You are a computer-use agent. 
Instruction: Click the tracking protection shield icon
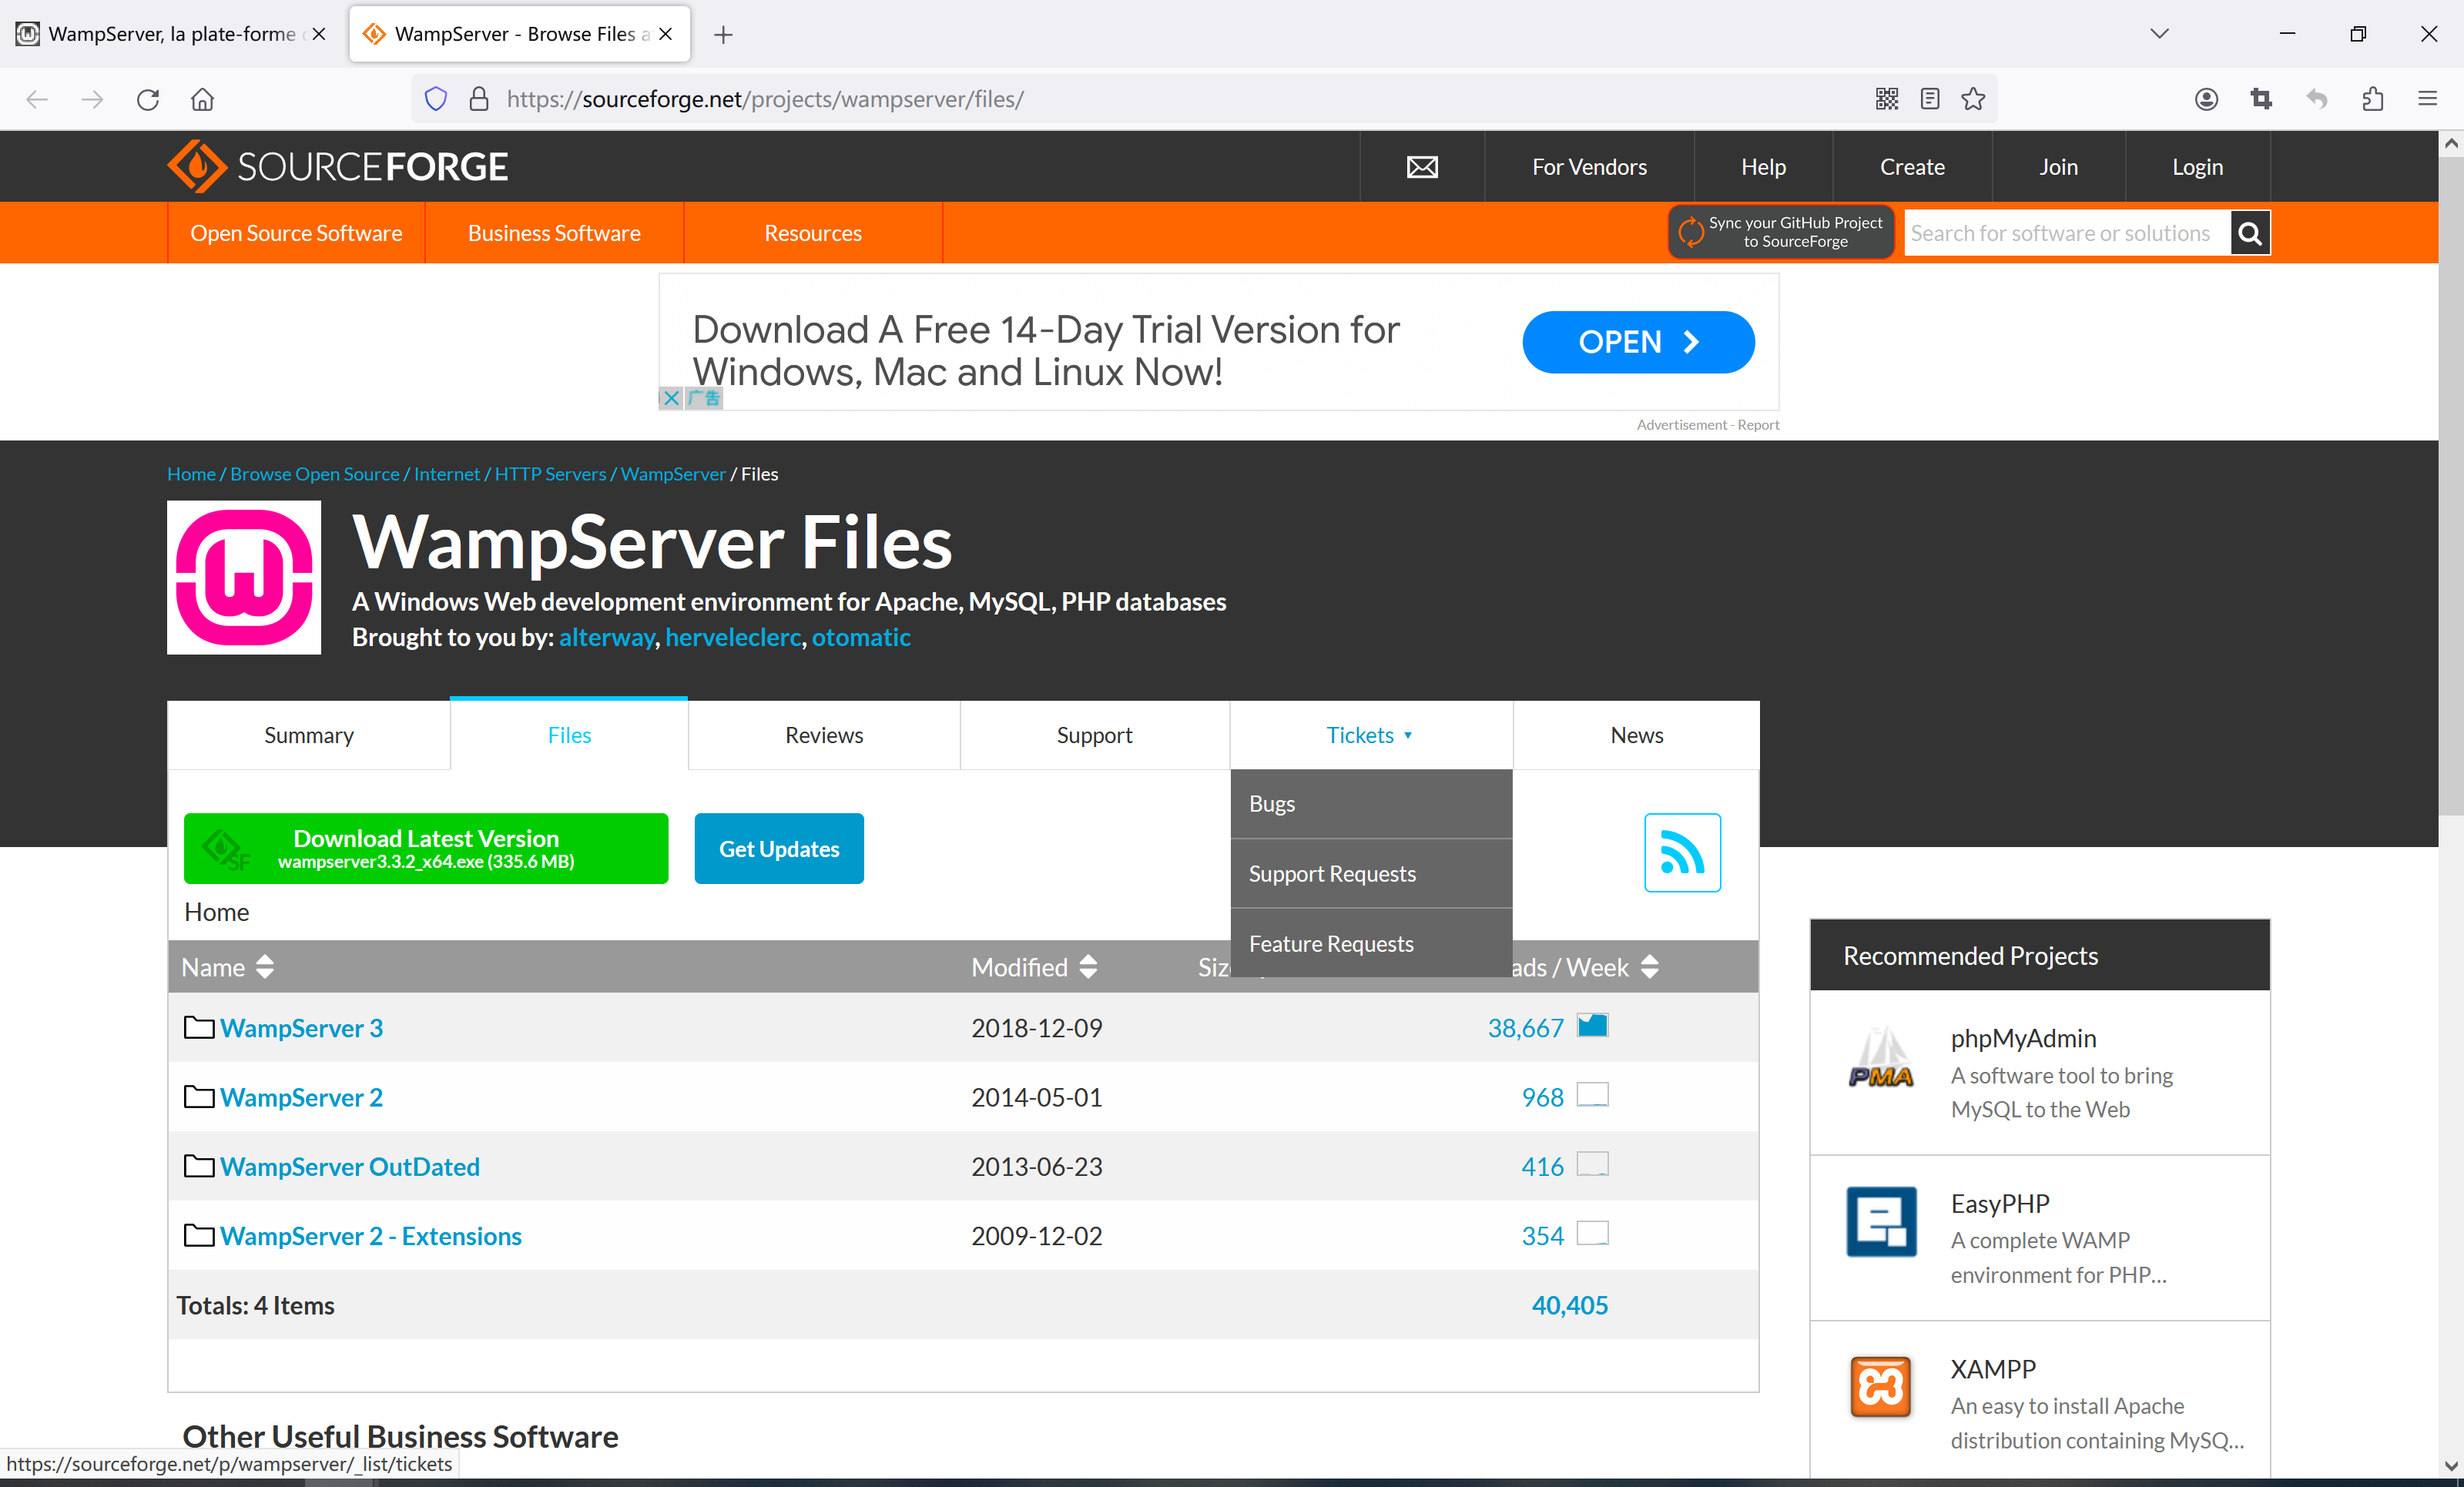pyautogui.click(x=436, y=99)
